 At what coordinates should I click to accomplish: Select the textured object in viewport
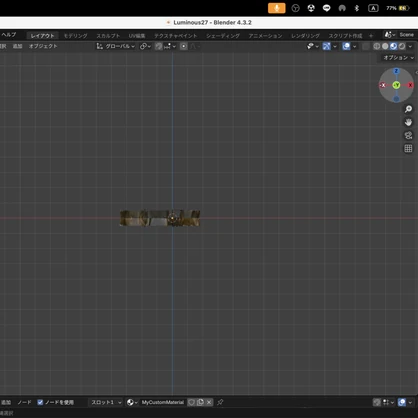click(160, 218)
